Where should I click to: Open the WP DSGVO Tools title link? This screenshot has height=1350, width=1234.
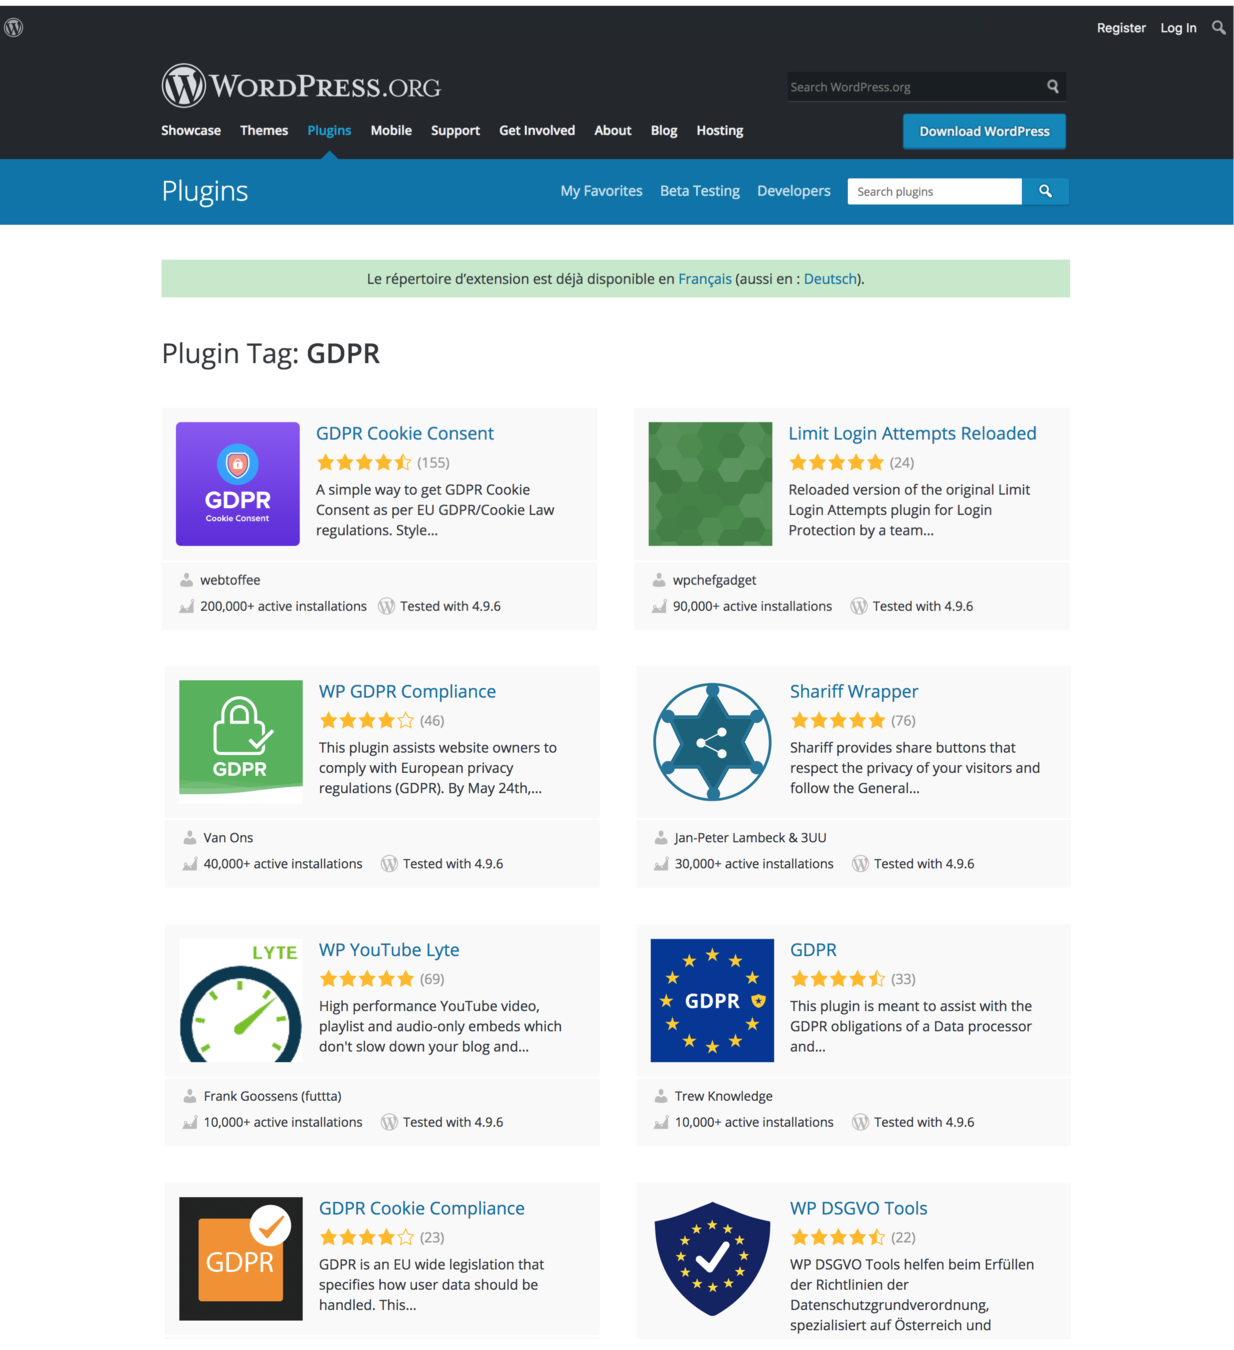click(x=859, y=1208)
